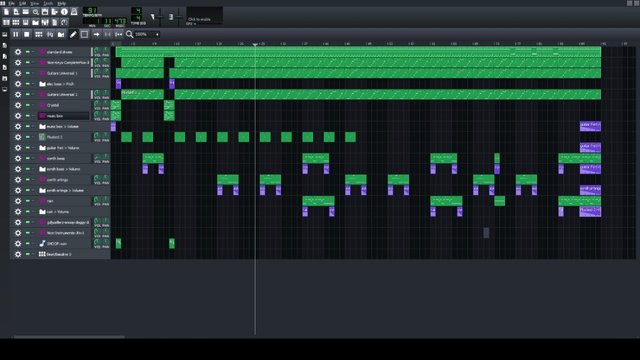Open settings gear for Crystal track
Screen dimensions: 640x360
pyautogui.click(x=18, y=105)
